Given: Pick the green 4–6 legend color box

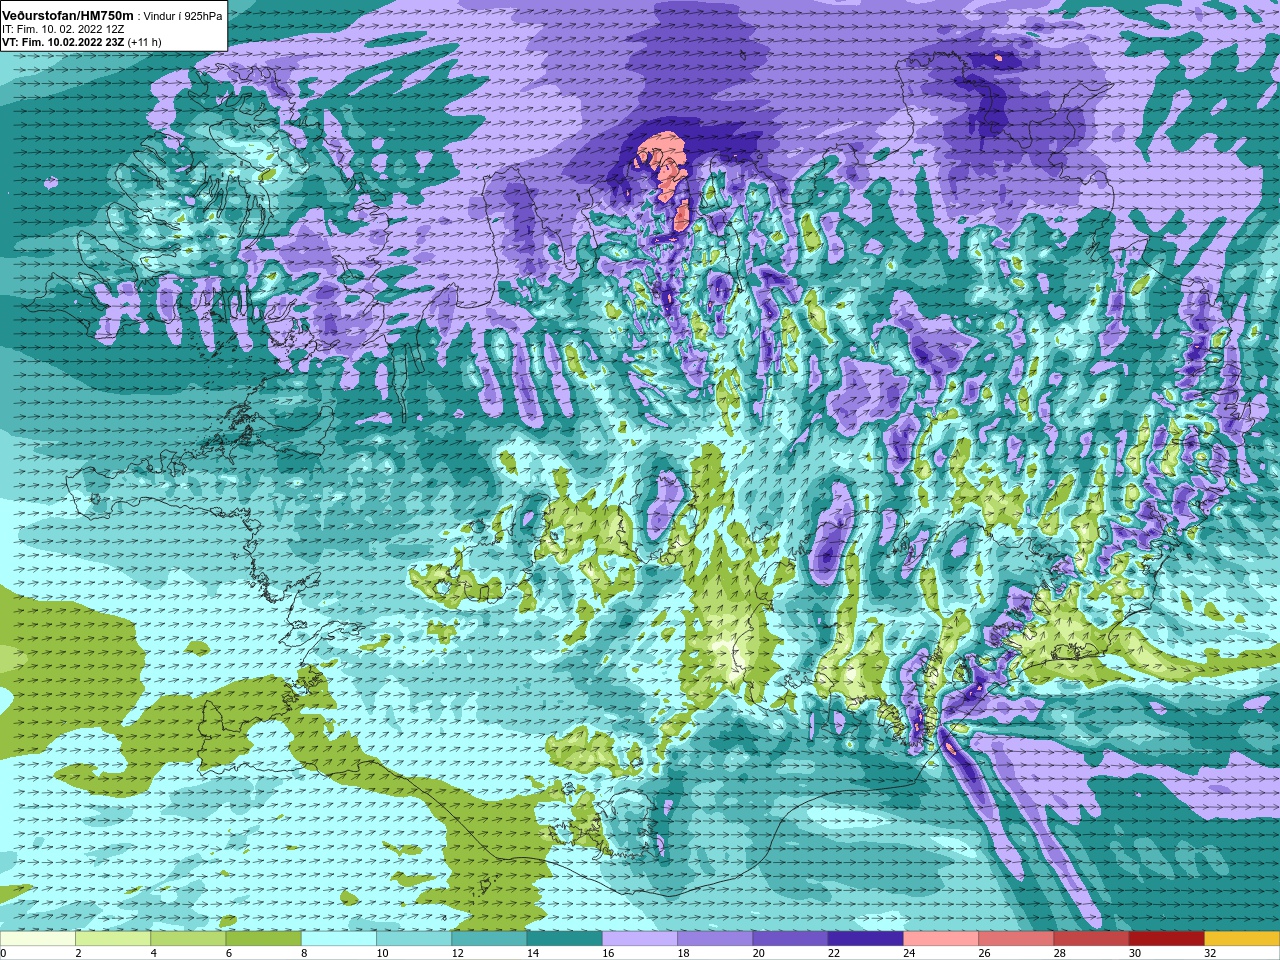Looking at the screenshot, I should (188, 939).
